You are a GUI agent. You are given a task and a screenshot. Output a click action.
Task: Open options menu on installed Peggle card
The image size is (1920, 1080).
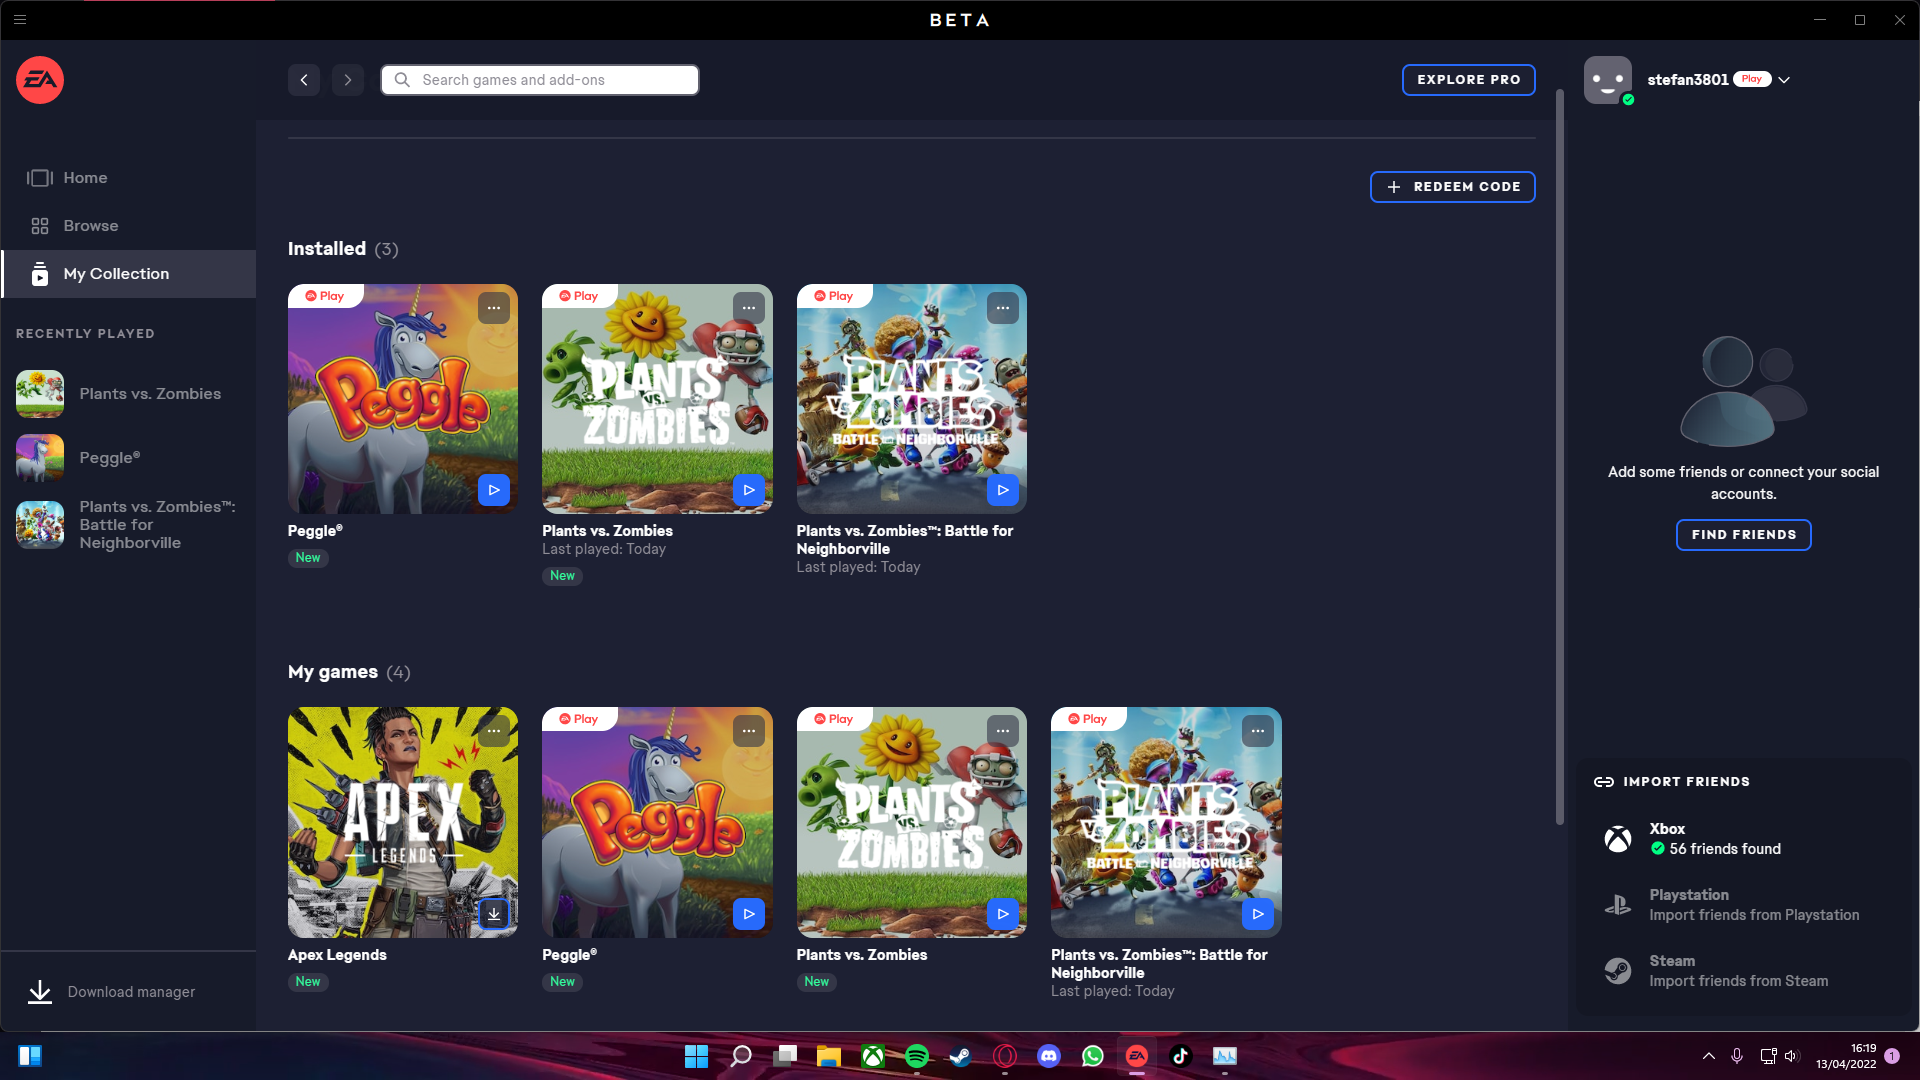point(494,308)
